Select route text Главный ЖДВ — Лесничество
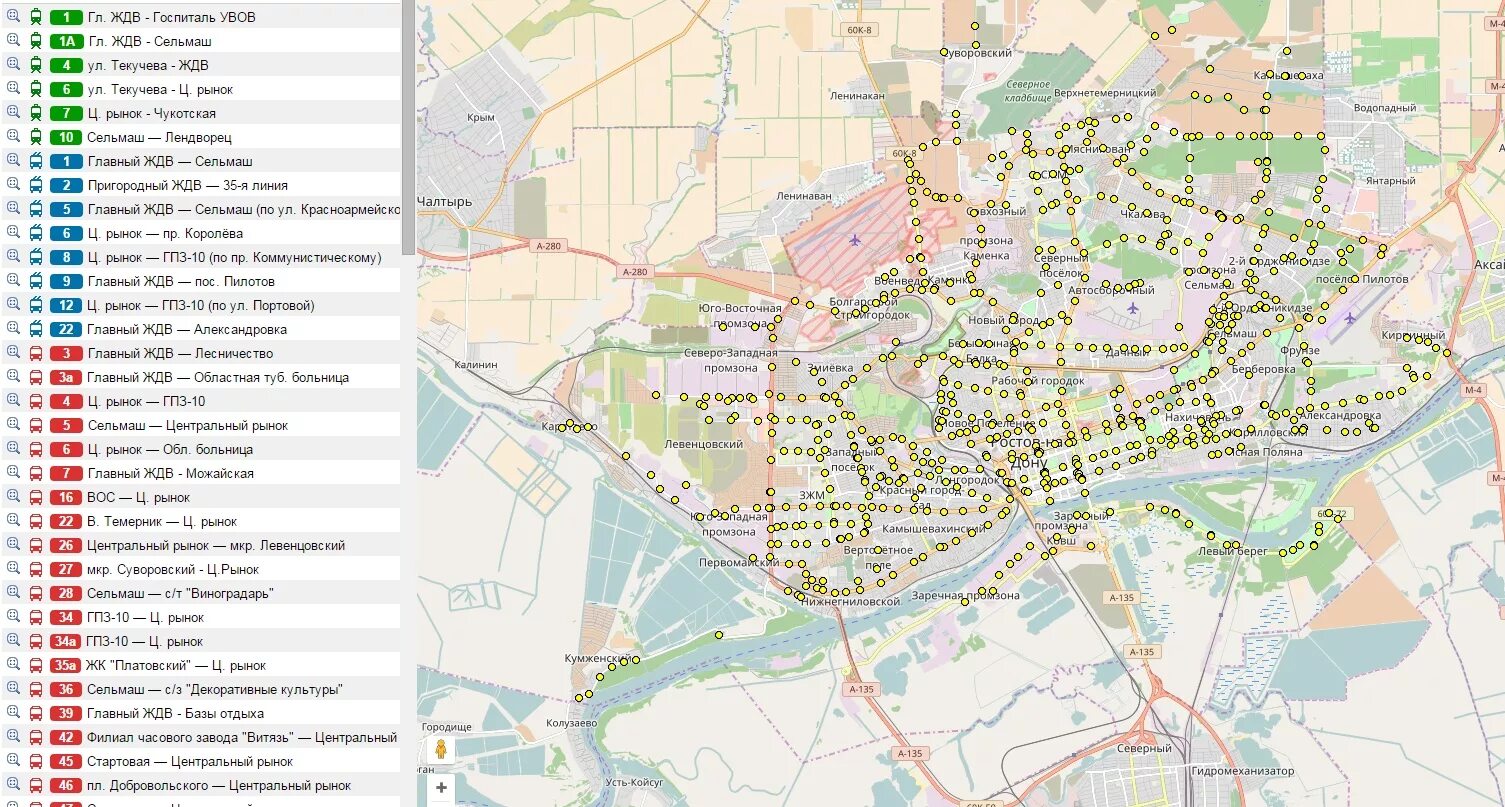This screenshot has width=1505, height=807. [x=180, y=353]
